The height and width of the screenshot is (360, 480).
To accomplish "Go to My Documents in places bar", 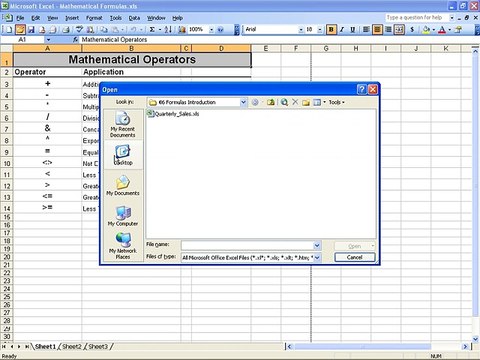I will (x=123, y=186).
